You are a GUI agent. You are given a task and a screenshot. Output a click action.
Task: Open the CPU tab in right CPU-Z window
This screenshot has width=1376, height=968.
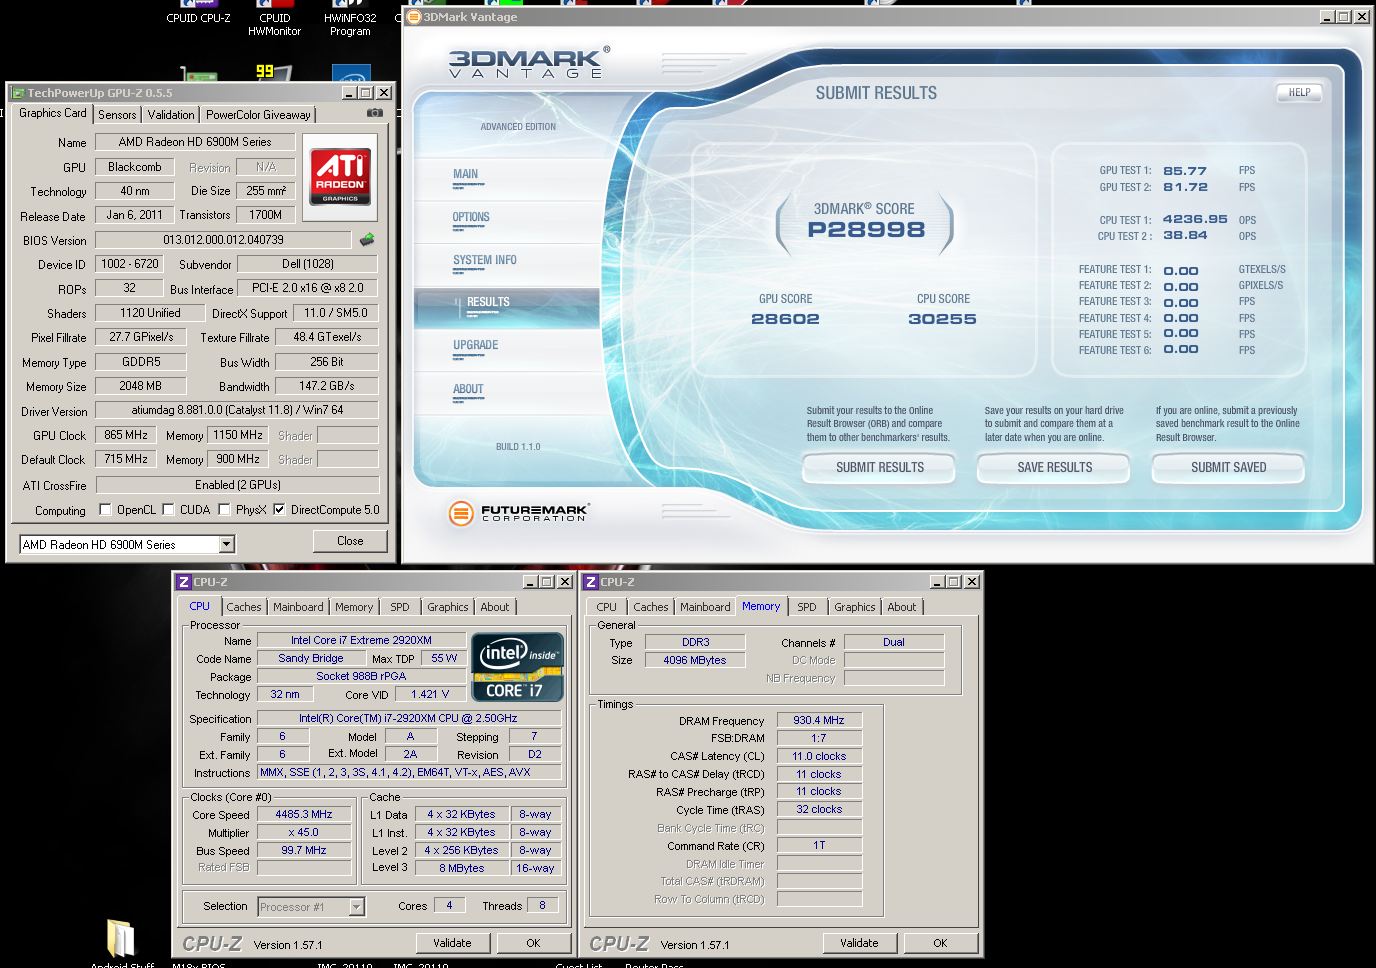click(606, 607)
